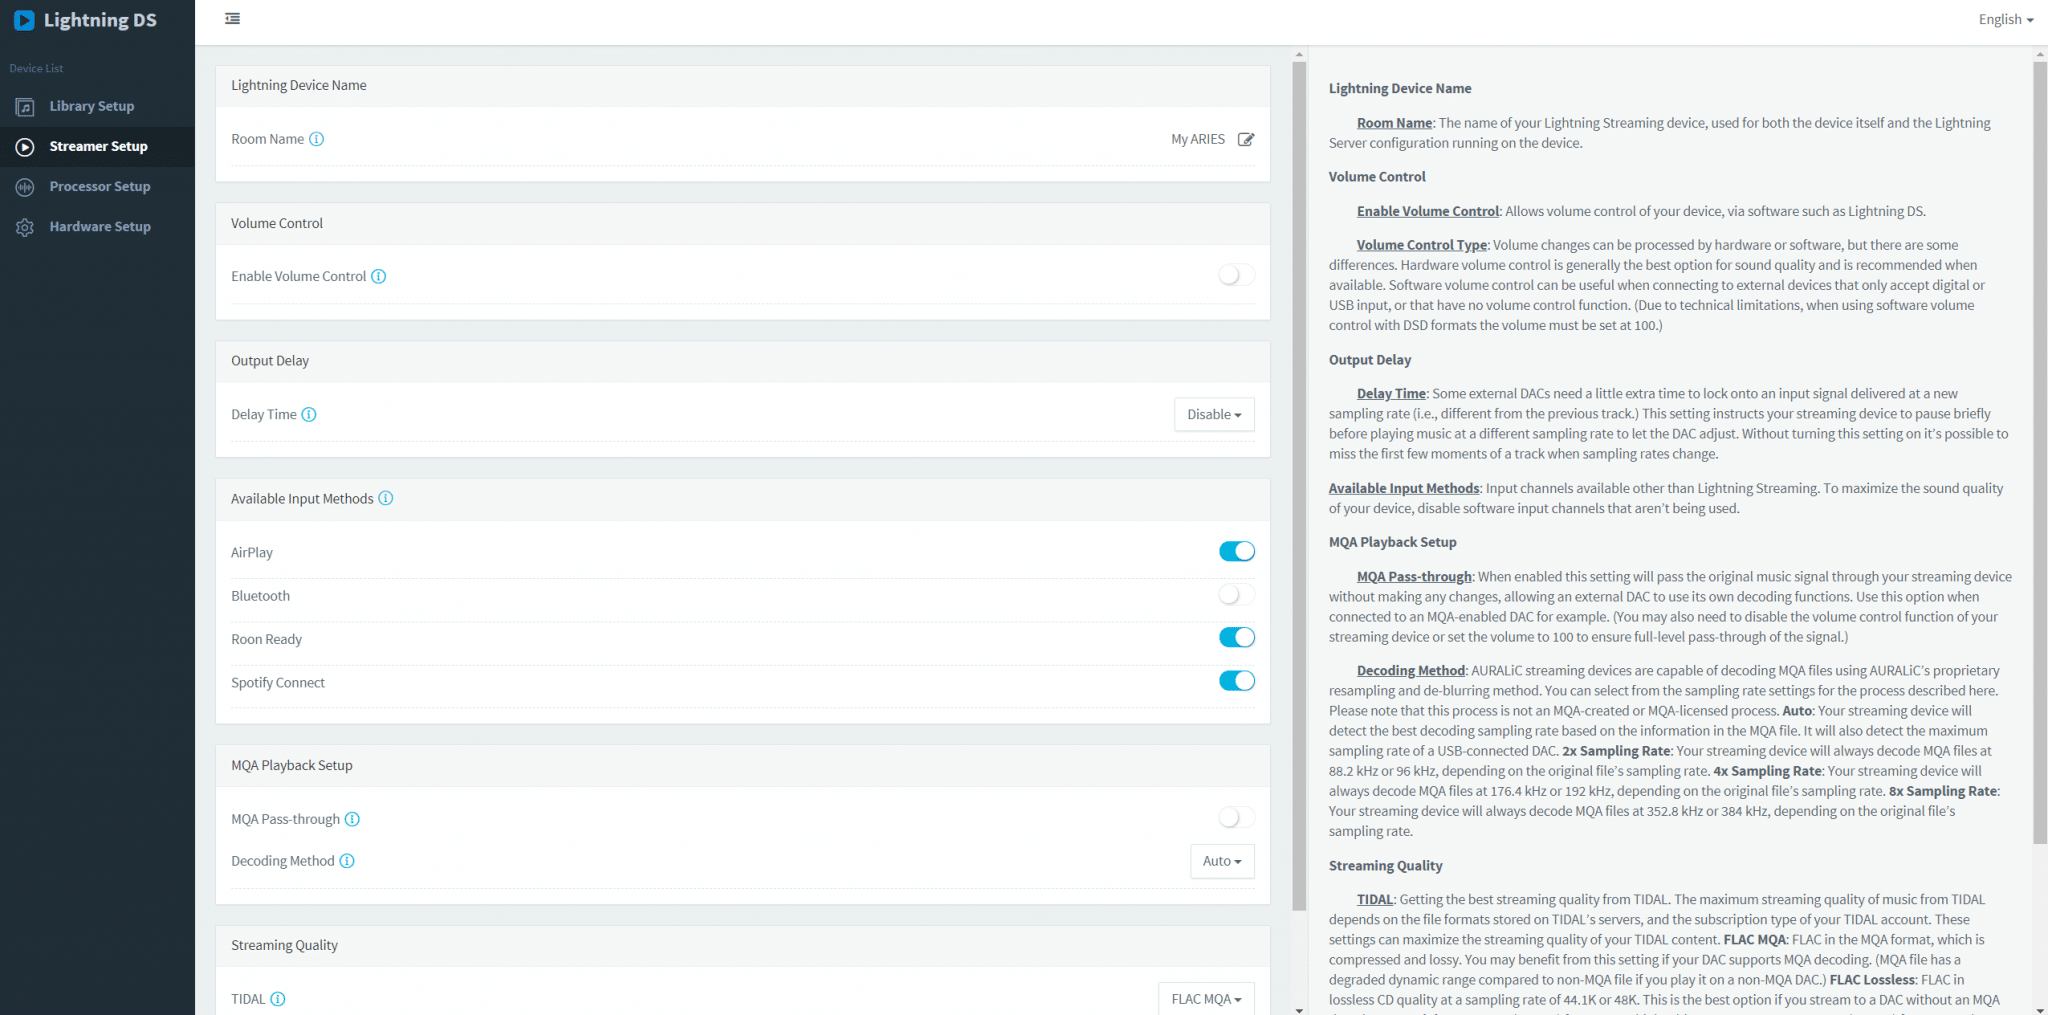The image size is (2048, 1015).
Task: Show info for Available Input Methods
Action: 386,498
